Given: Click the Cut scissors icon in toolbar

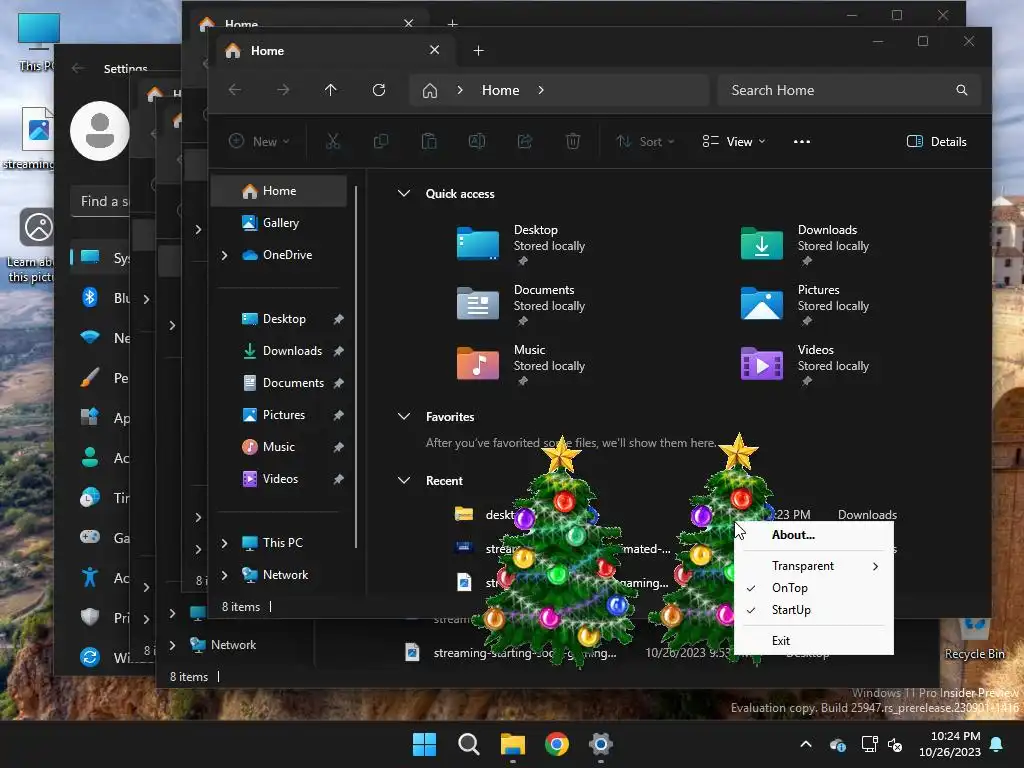Looking at the screenshot, I should pyautogui.click(x=333, y=141).
